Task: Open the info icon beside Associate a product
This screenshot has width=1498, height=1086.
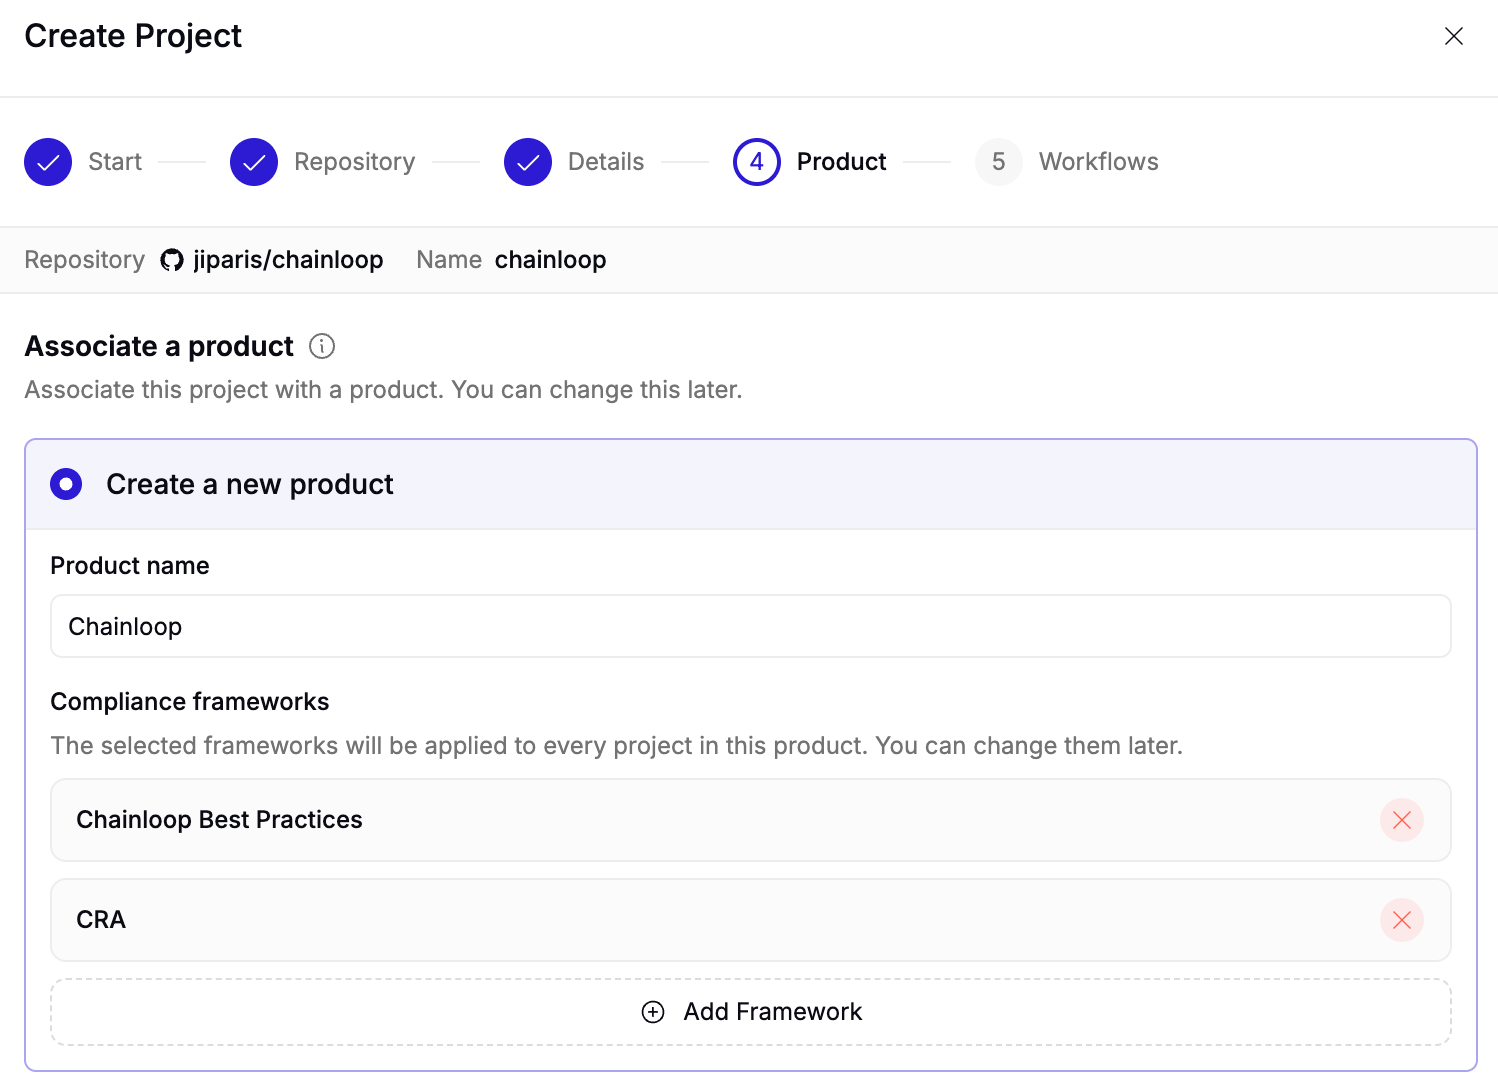Action: coord(322,346)
